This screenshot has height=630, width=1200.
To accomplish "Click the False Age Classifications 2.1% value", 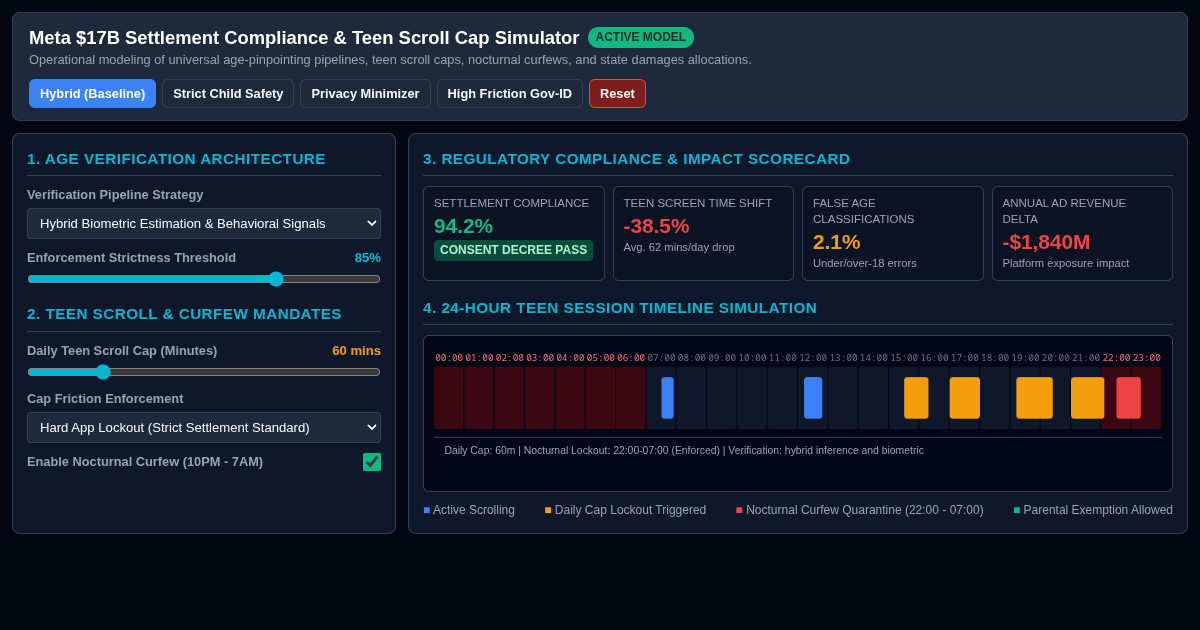I will [x=836, y=242].
